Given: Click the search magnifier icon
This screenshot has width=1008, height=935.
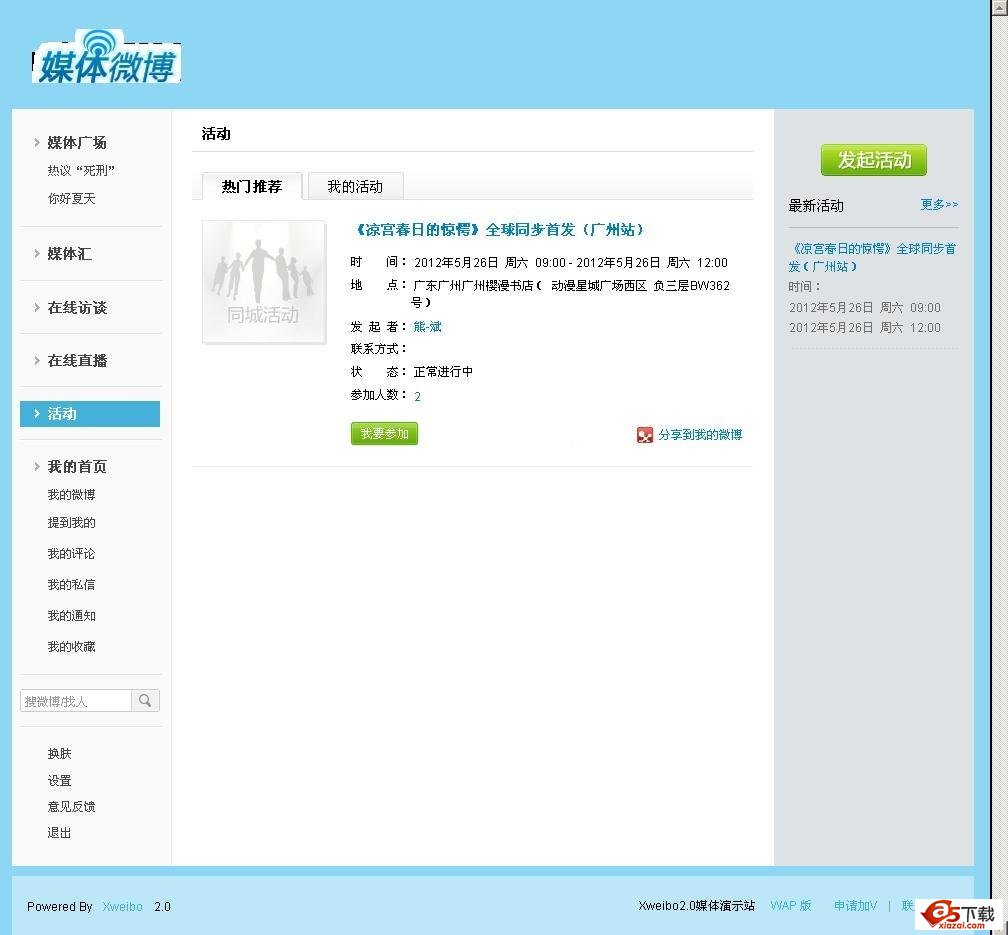Looking at the screenshot, I should point(145,700).
